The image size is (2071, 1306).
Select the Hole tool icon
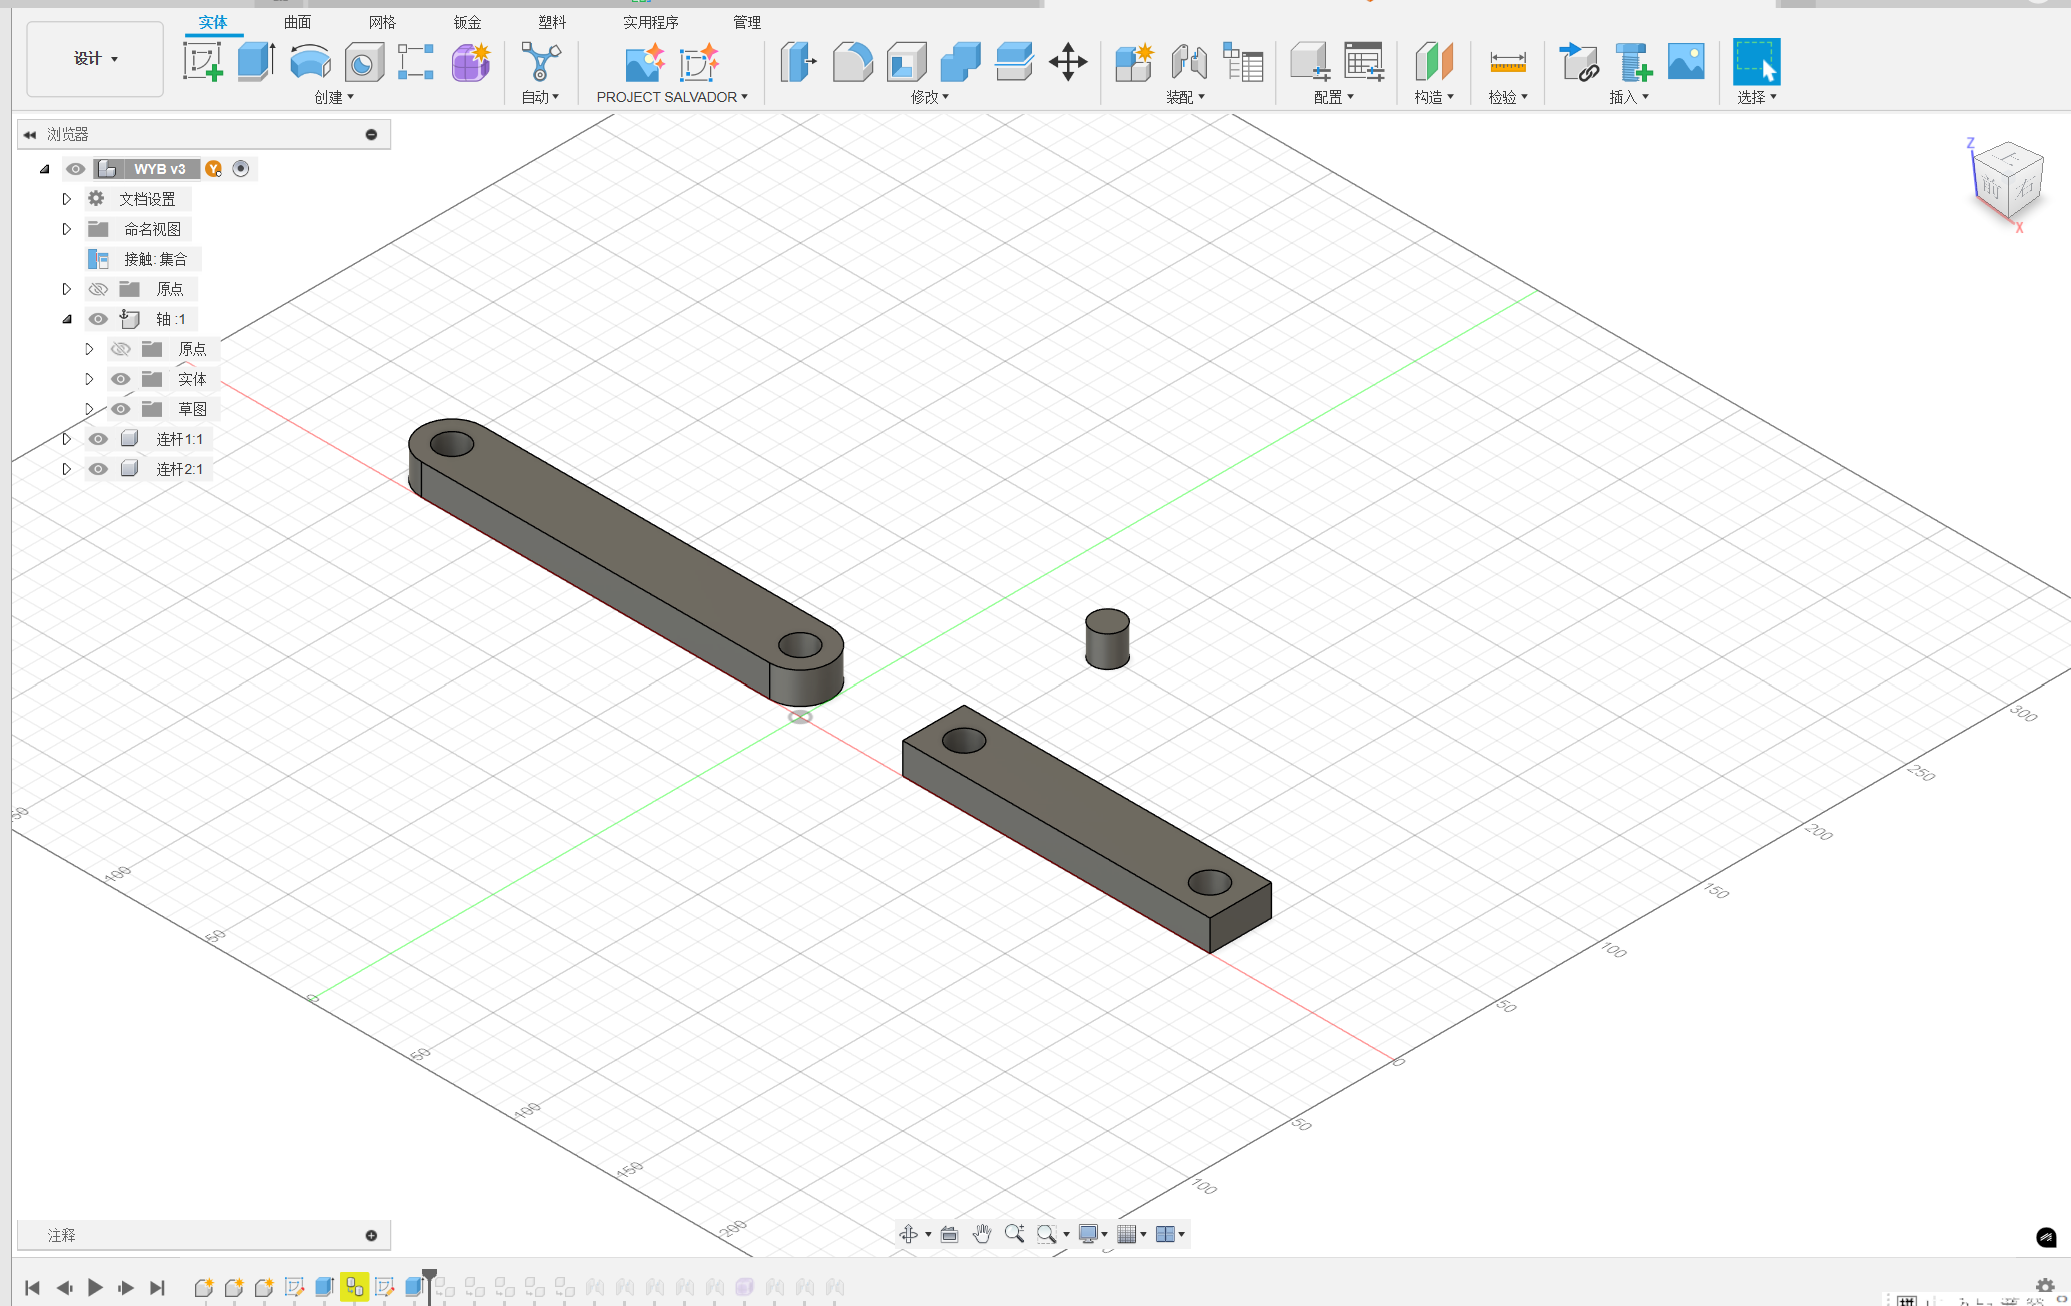(x=364, y=62)
